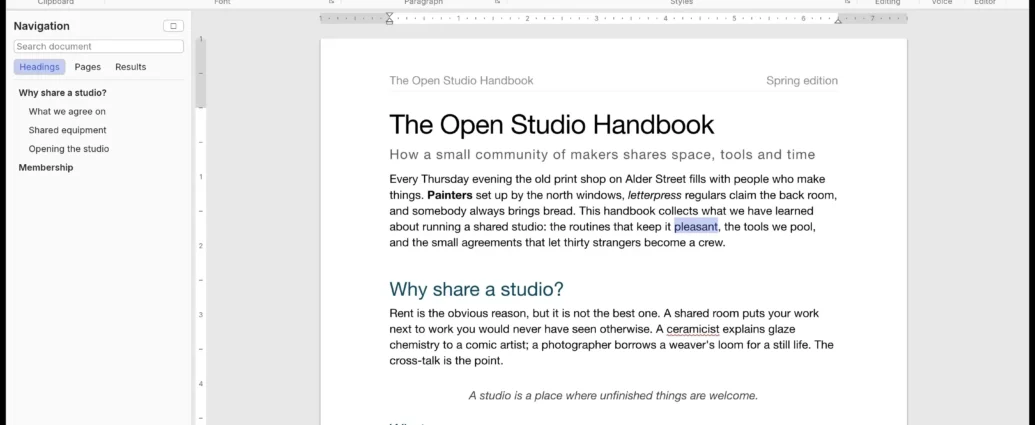Click the left indent marker on ruler
Image resolution: width=1035 pixels, height=425 pixels.
click(389, 22)
